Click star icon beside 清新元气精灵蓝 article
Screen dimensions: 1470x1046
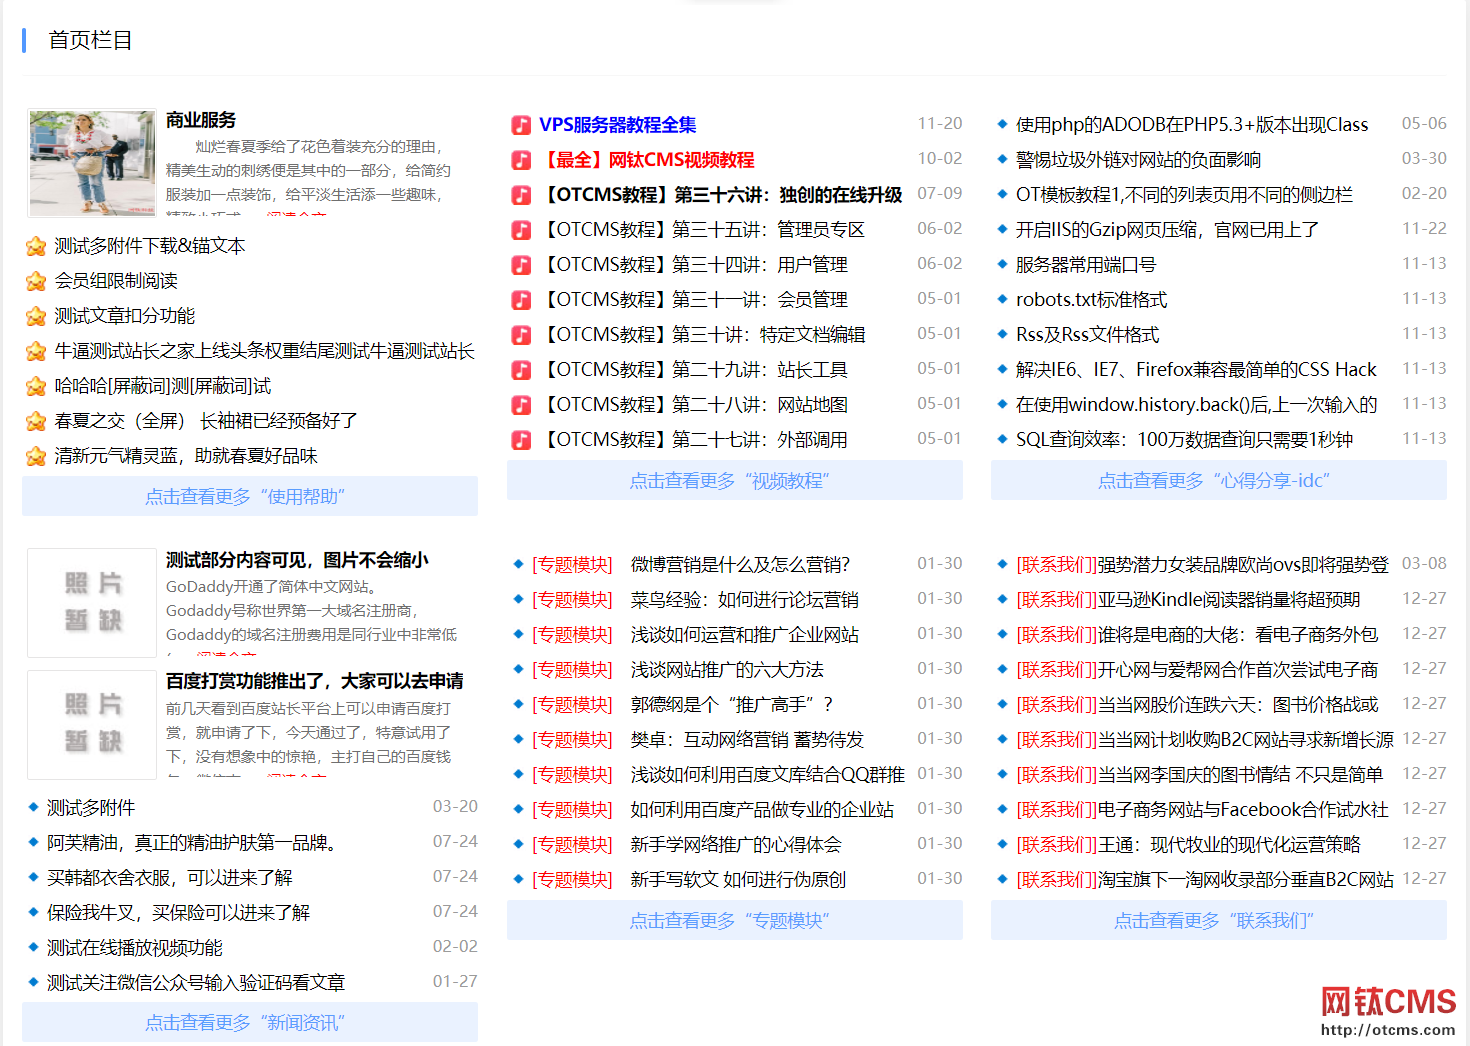pos(36,456)
